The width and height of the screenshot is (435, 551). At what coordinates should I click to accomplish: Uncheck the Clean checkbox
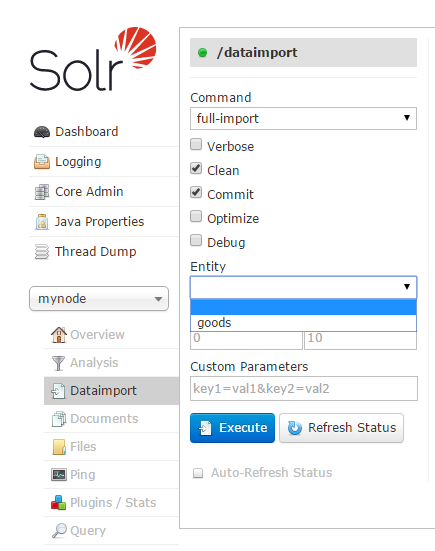coord(196,168)
